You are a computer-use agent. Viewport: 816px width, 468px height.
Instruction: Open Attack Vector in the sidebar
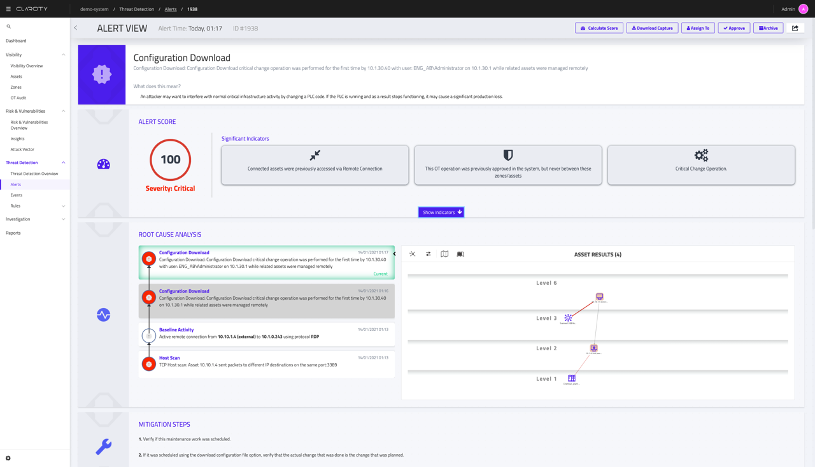coord(22,149)
